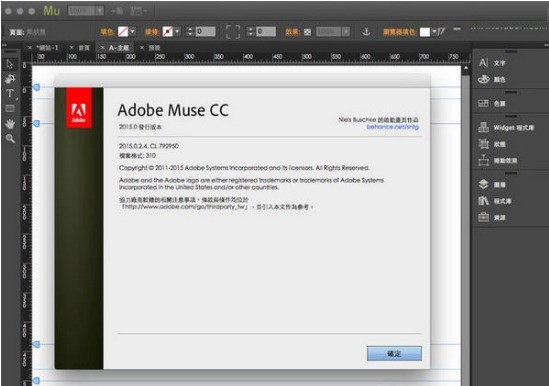
Task: Select the Text (T) tool
Action: [10, 94]
